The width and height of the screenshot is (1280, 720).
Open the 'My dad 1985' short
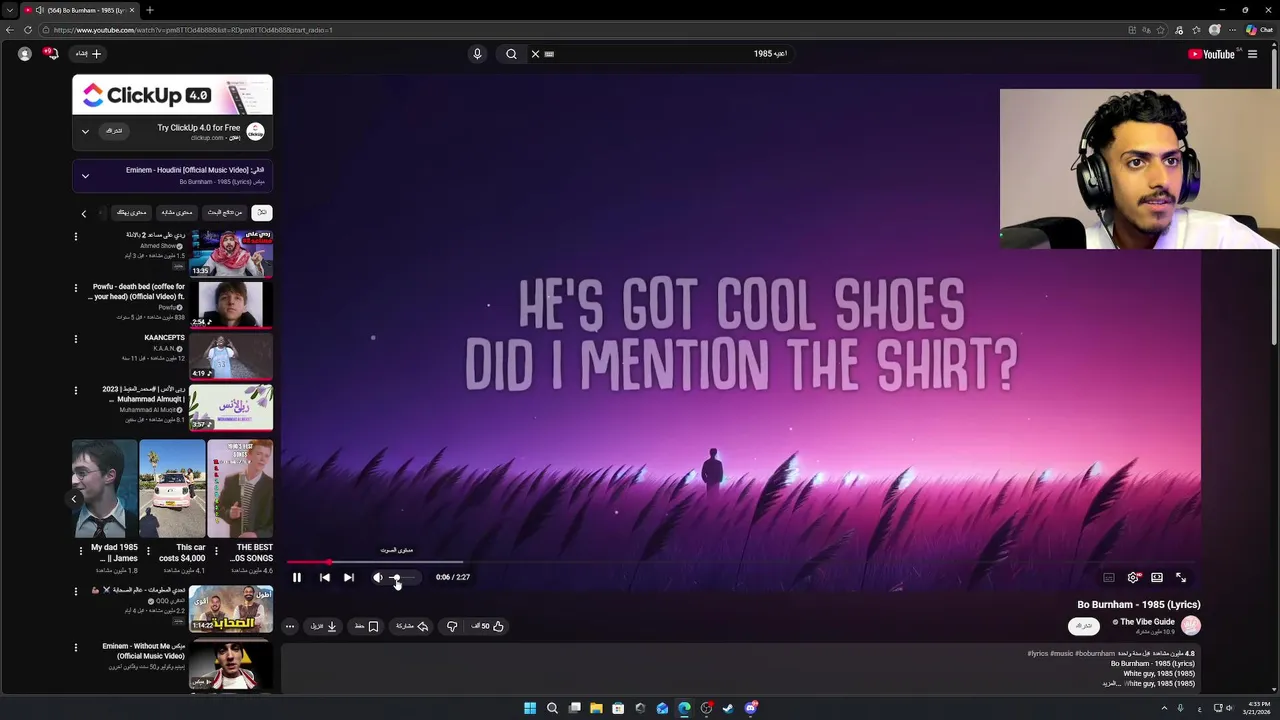click(105, 489)
